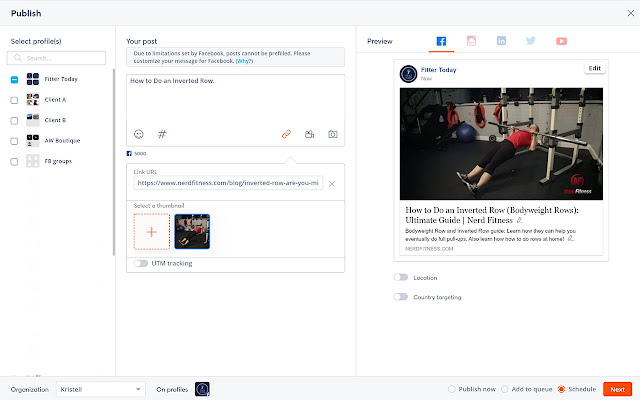640x400 pixels.
Task: Edit the preview headline with pencil icon
Action: coord(519,220)
